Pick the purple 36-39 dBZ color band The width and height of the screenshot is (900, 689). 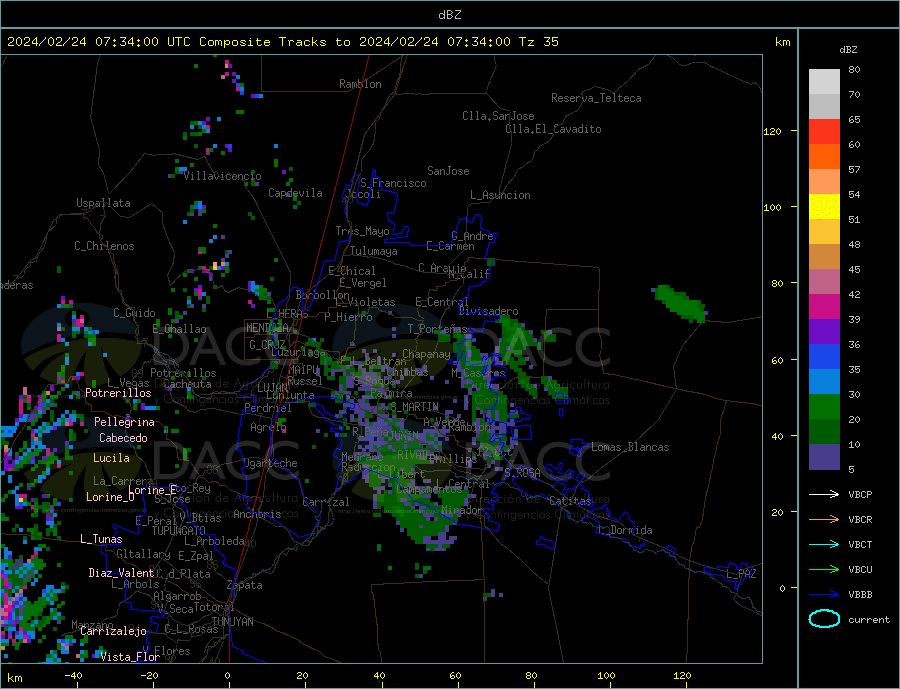(x=824, y=332)
